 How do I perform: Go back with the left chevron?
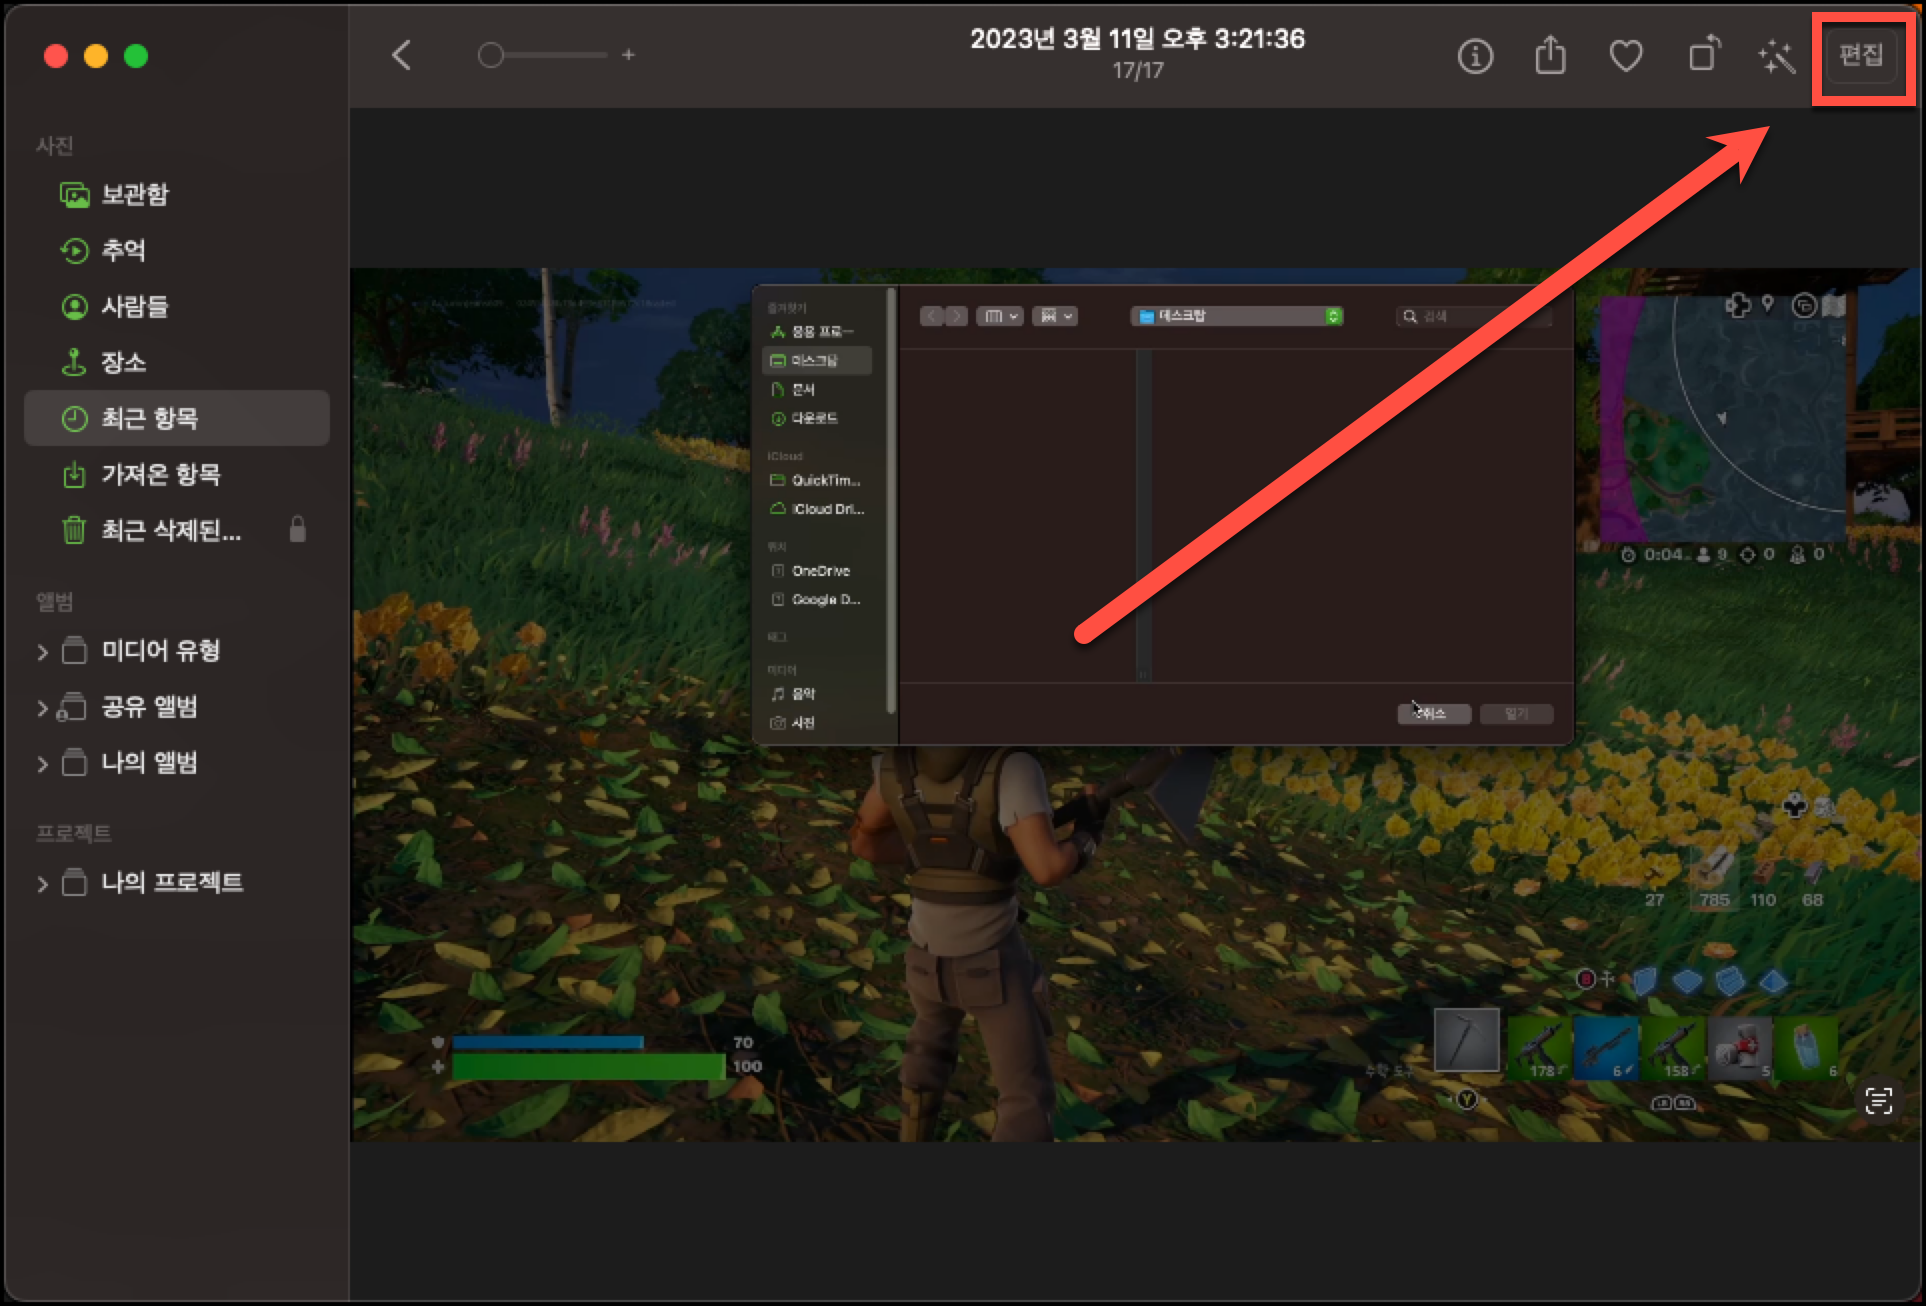coord(402,55)
